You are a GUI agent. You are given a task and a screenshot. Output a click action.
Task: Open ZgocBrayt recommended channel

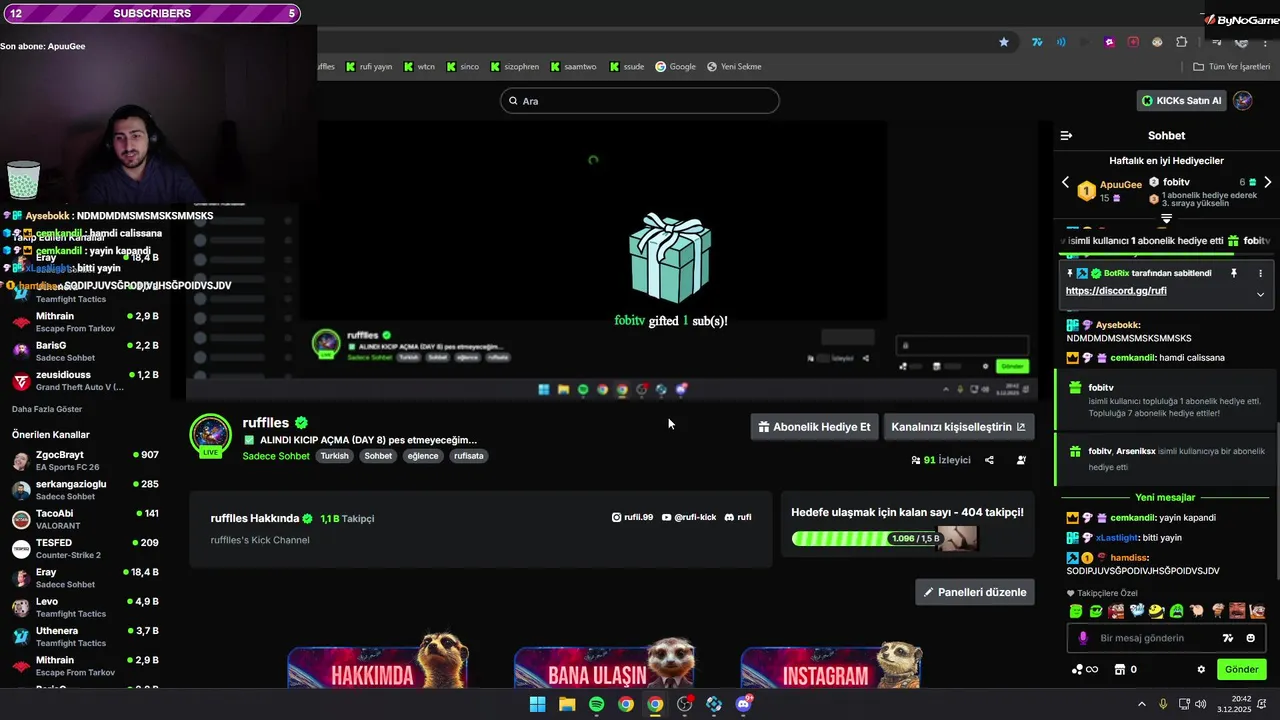(85, 460)
